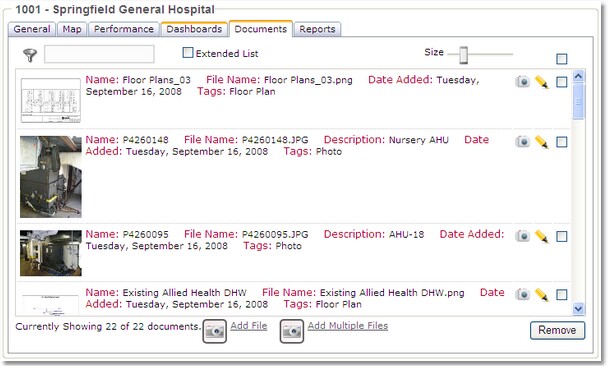Viewport: 608px width, 368px height.
Task: Click the Remove button
Action: [557, 330]
